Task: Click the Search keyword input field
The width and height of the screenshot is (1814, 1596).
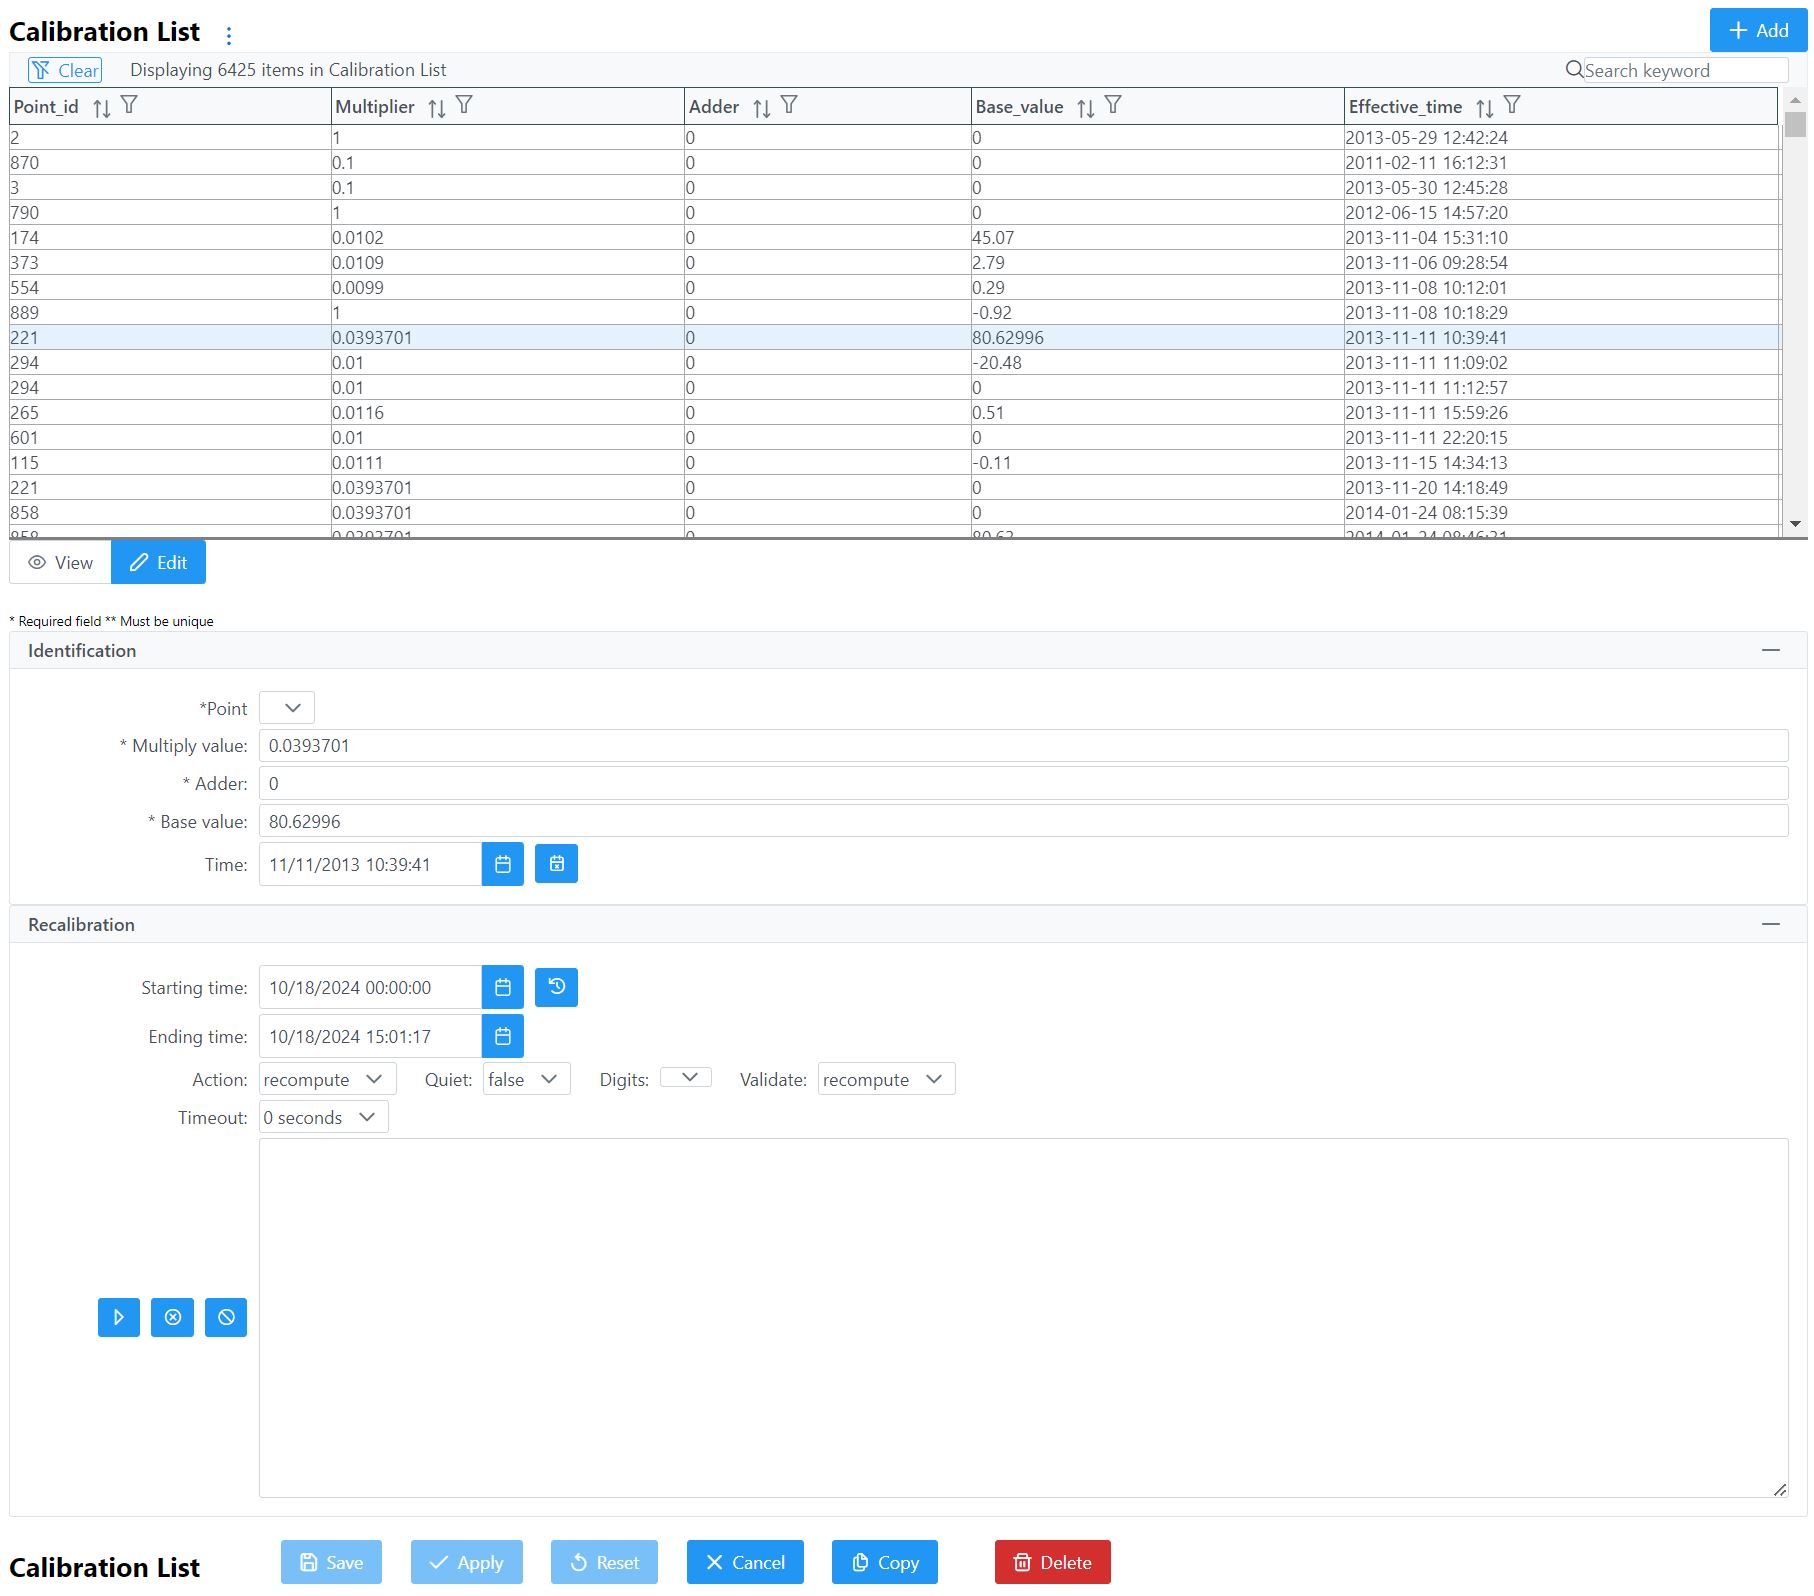Action: tap(1684, 70)
